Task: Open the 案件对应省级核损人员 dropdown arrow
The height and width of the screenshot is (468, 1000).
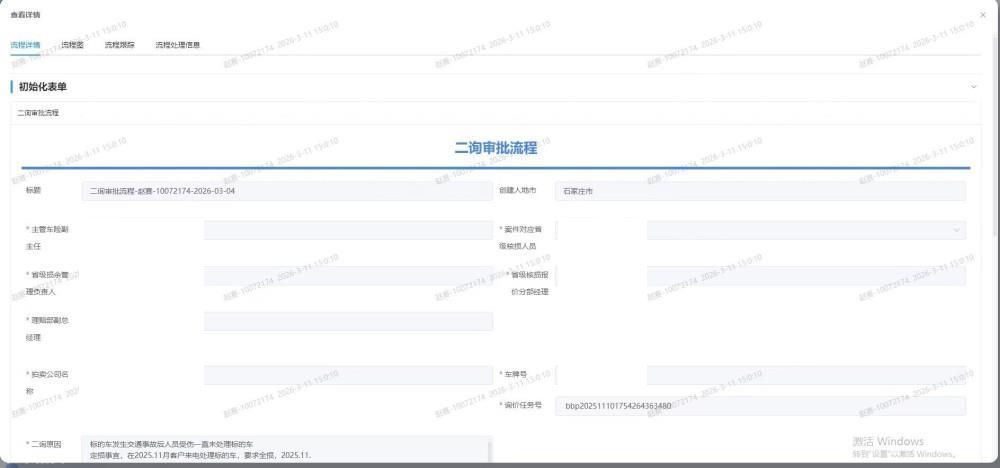Action: 958,230
